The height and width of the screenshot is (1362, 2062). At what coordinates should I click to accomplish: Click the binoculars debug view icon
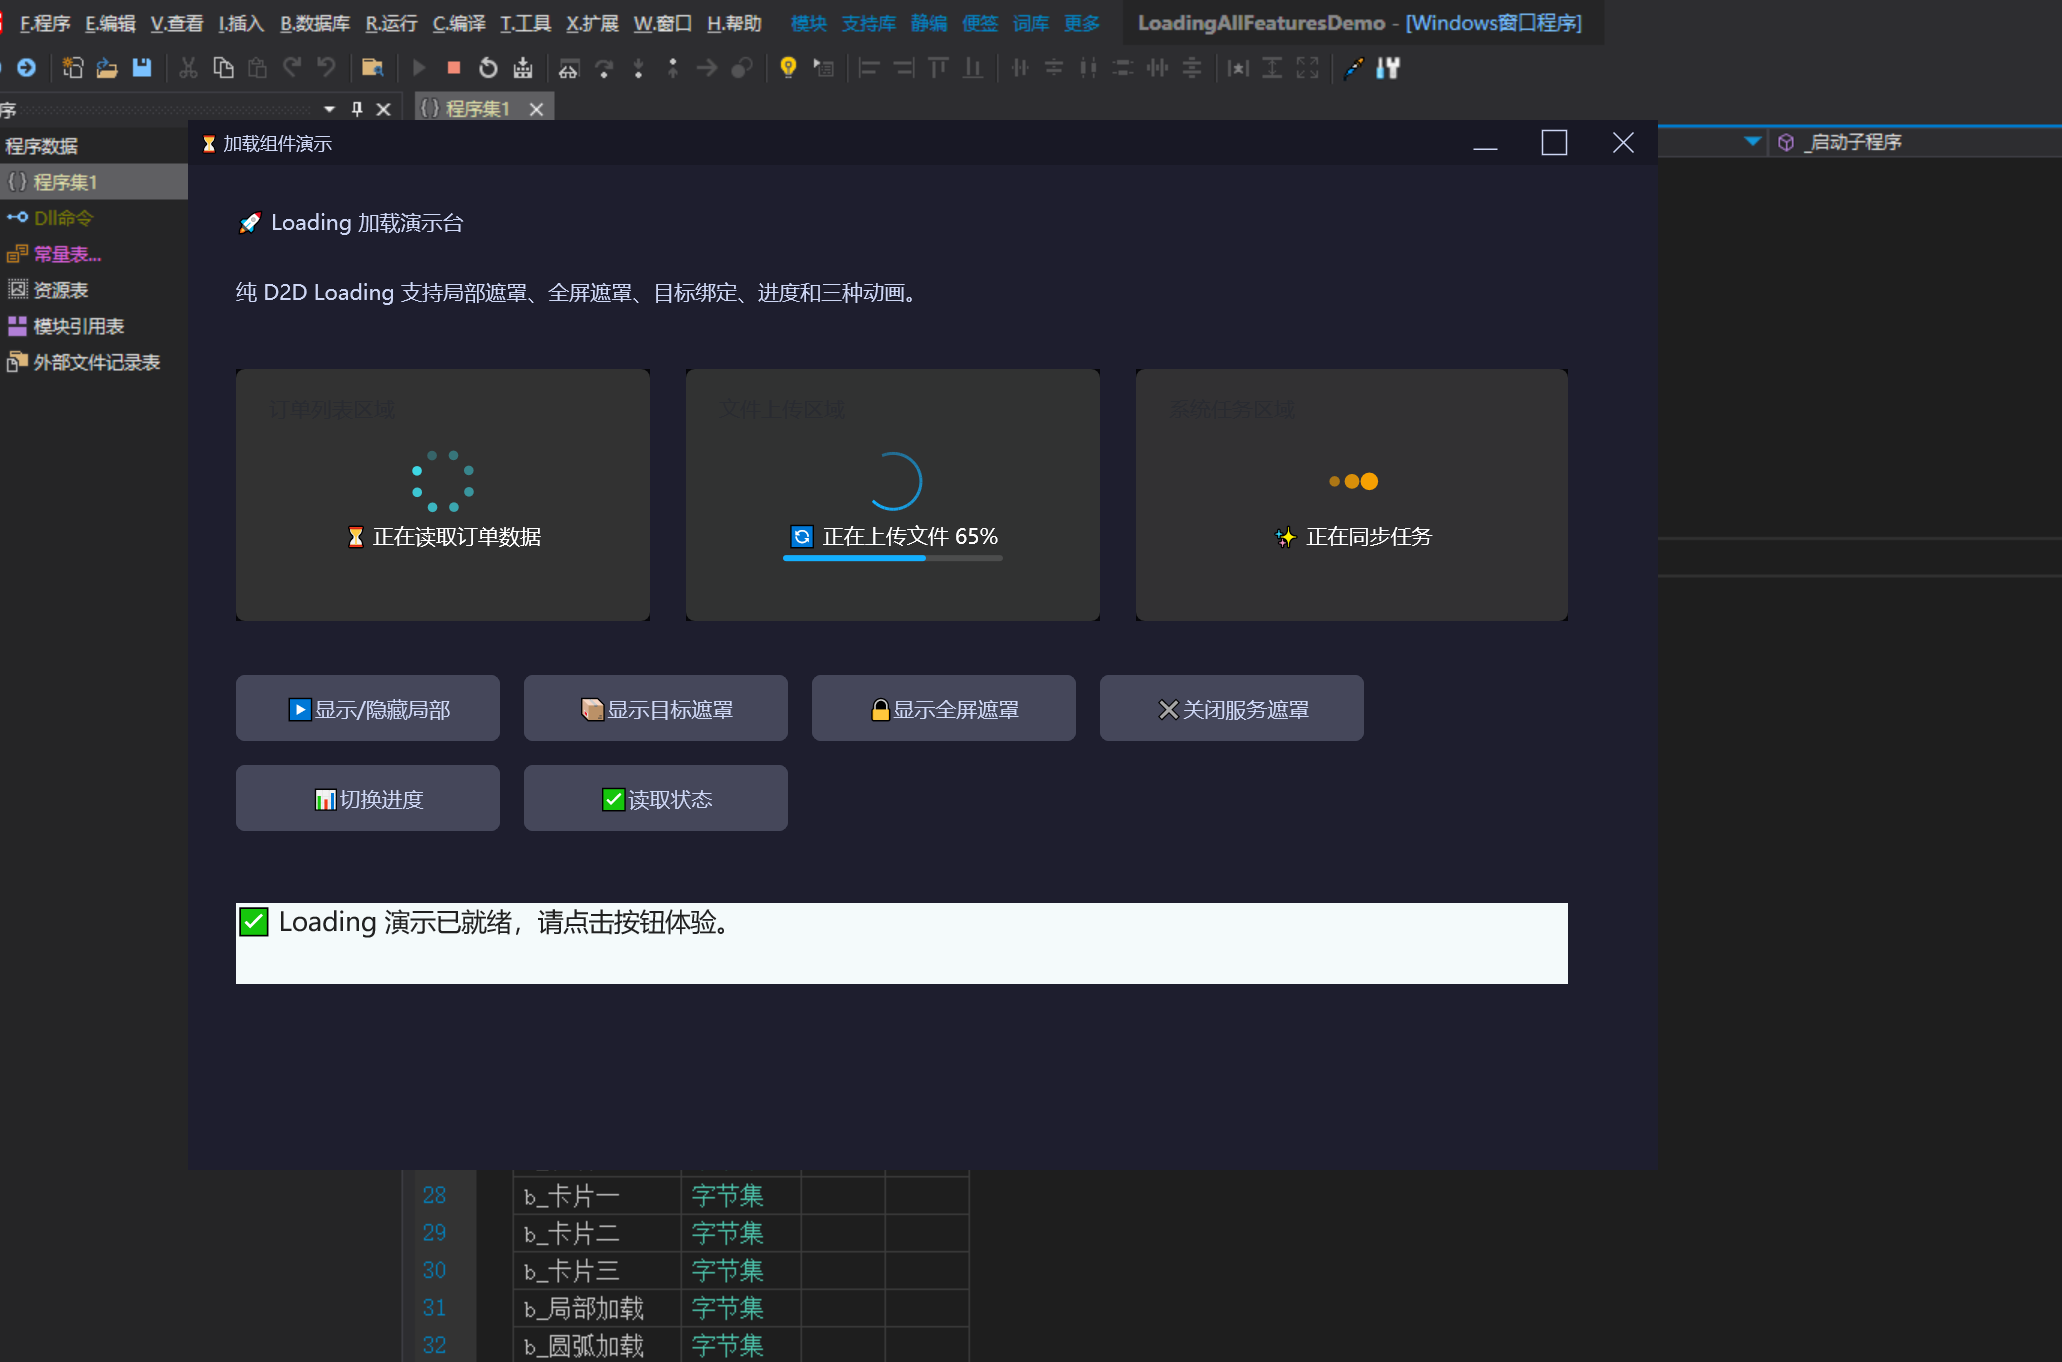[x=569, y=68]
